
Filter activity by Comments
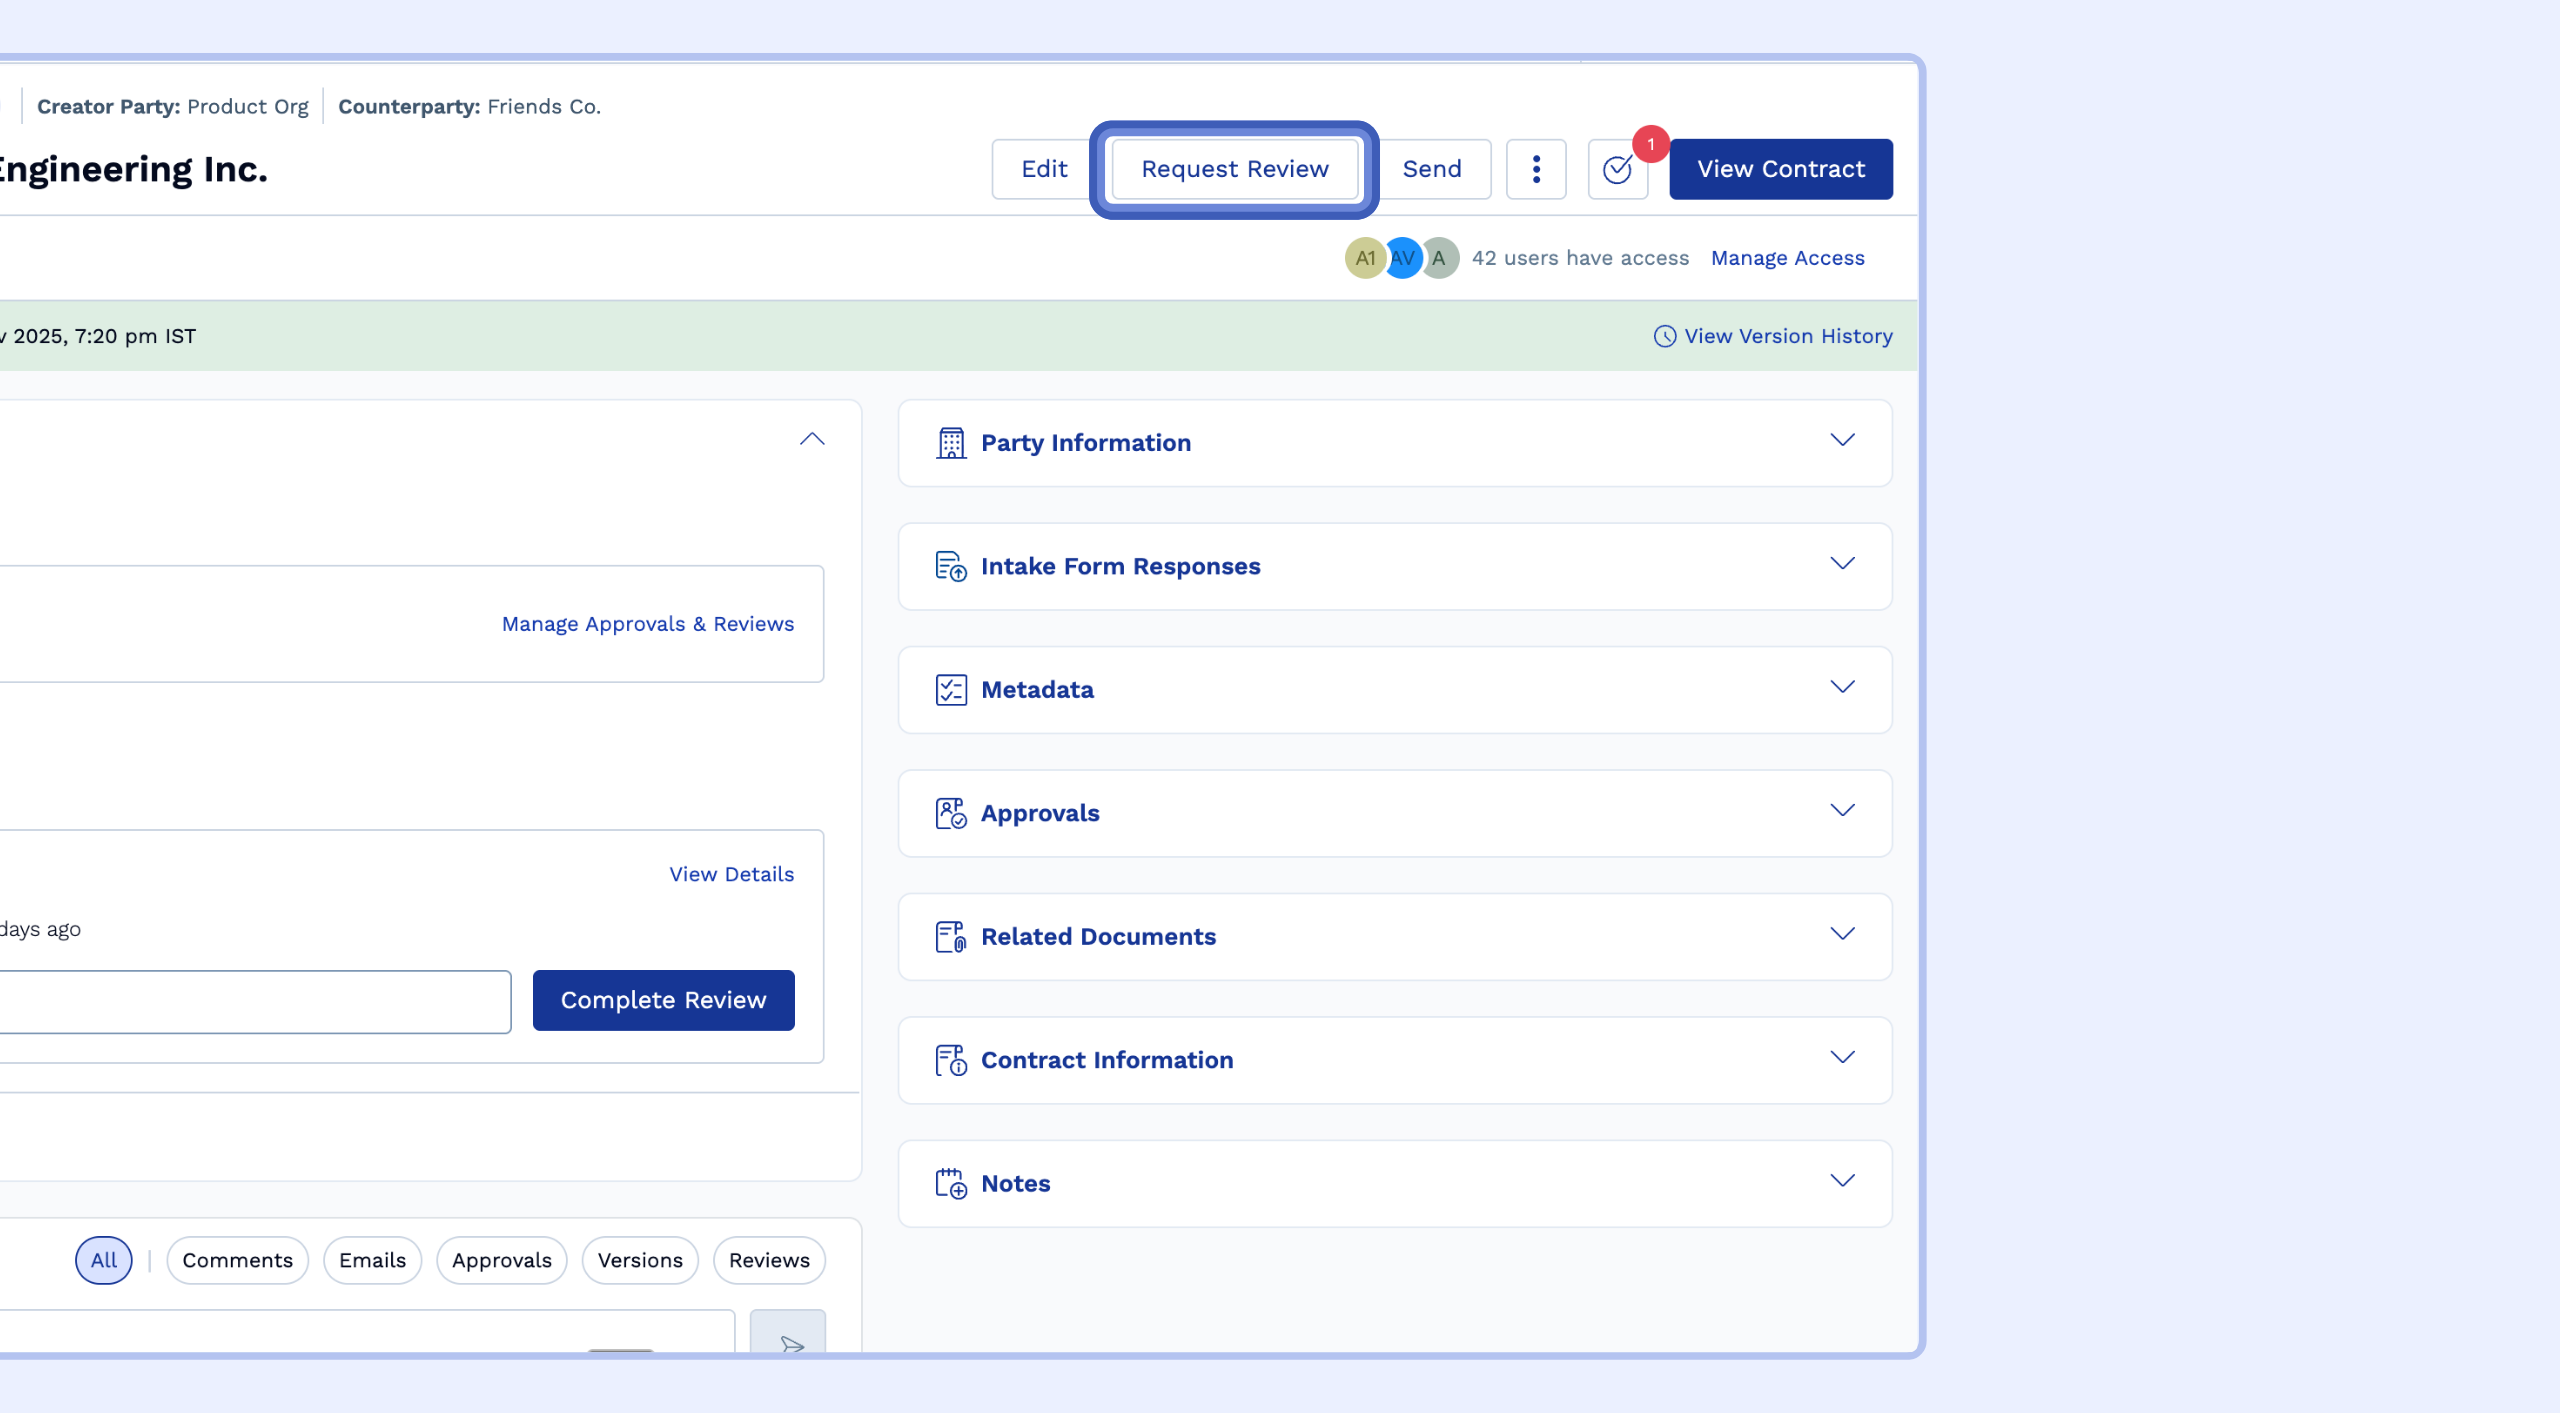[237, 1260]
